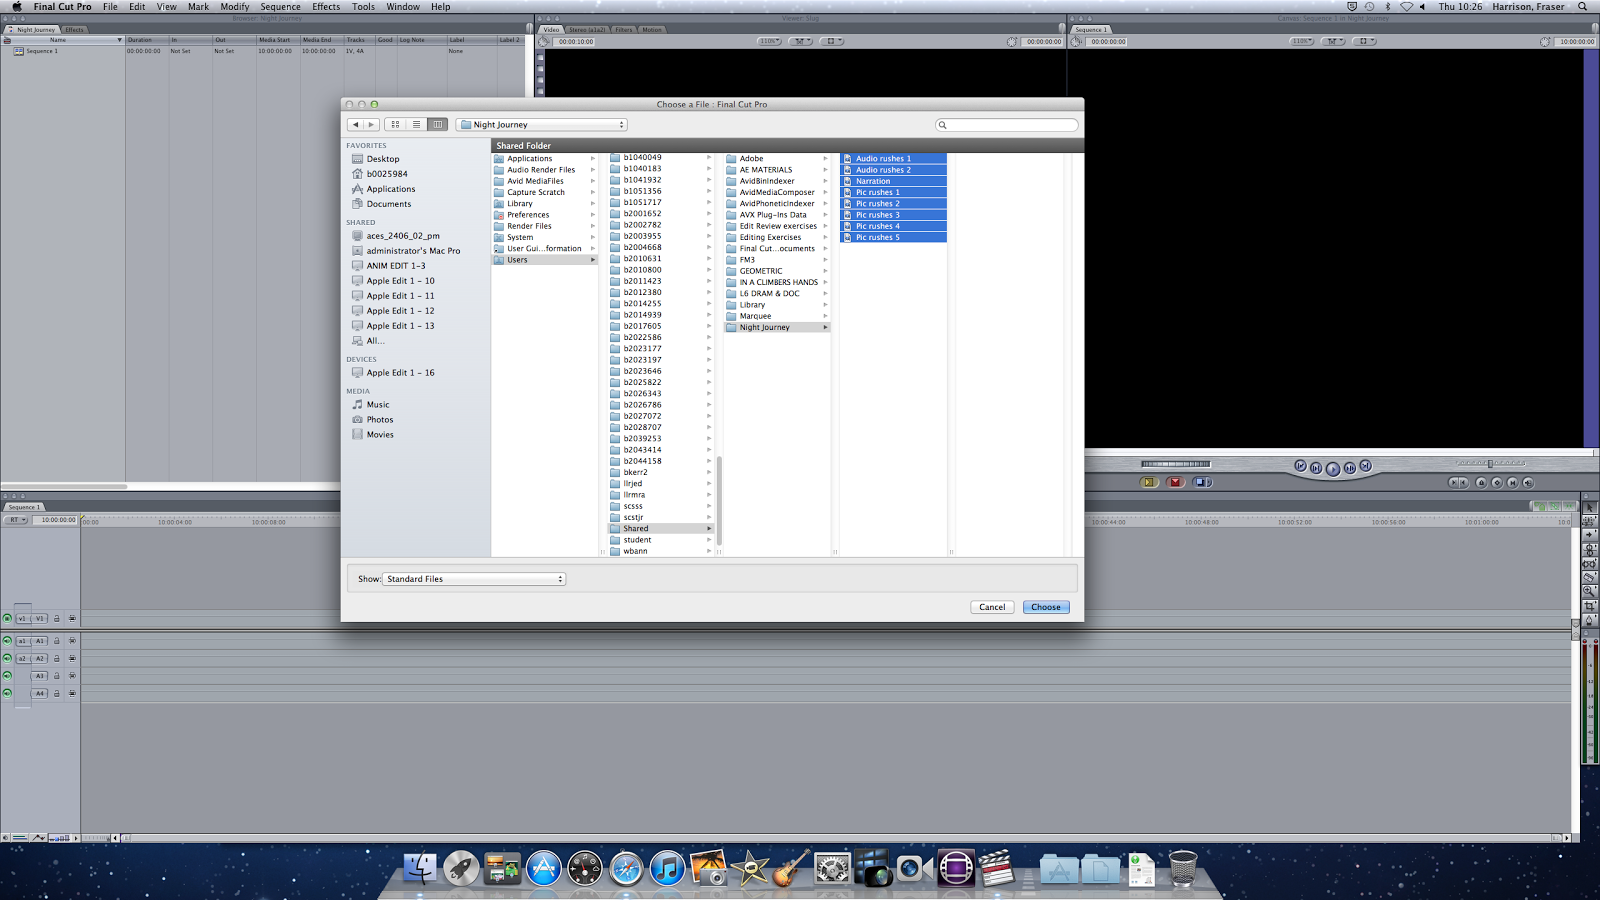The width and height of the screenshot is (1600, 900).
Task: Expand the Adobe folder
Action: click(825, 159)
